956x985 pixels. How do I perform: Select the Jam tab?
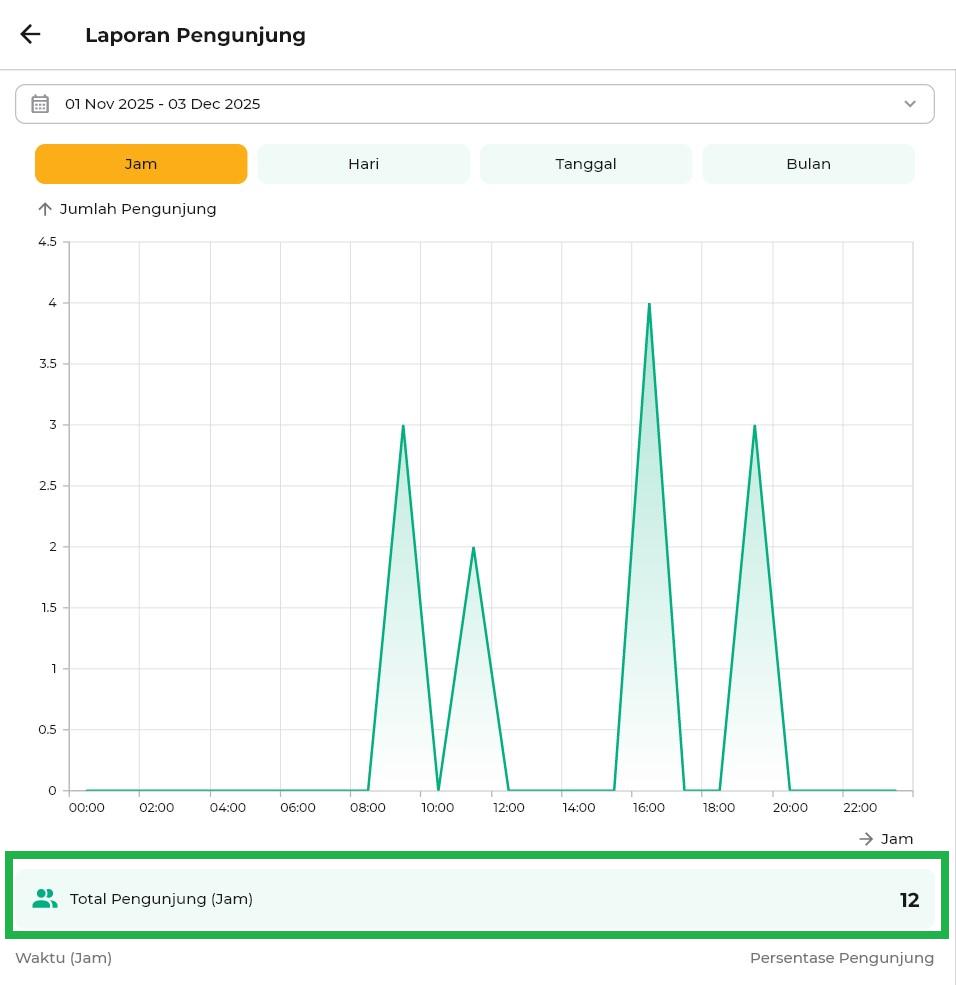point(141,164)
